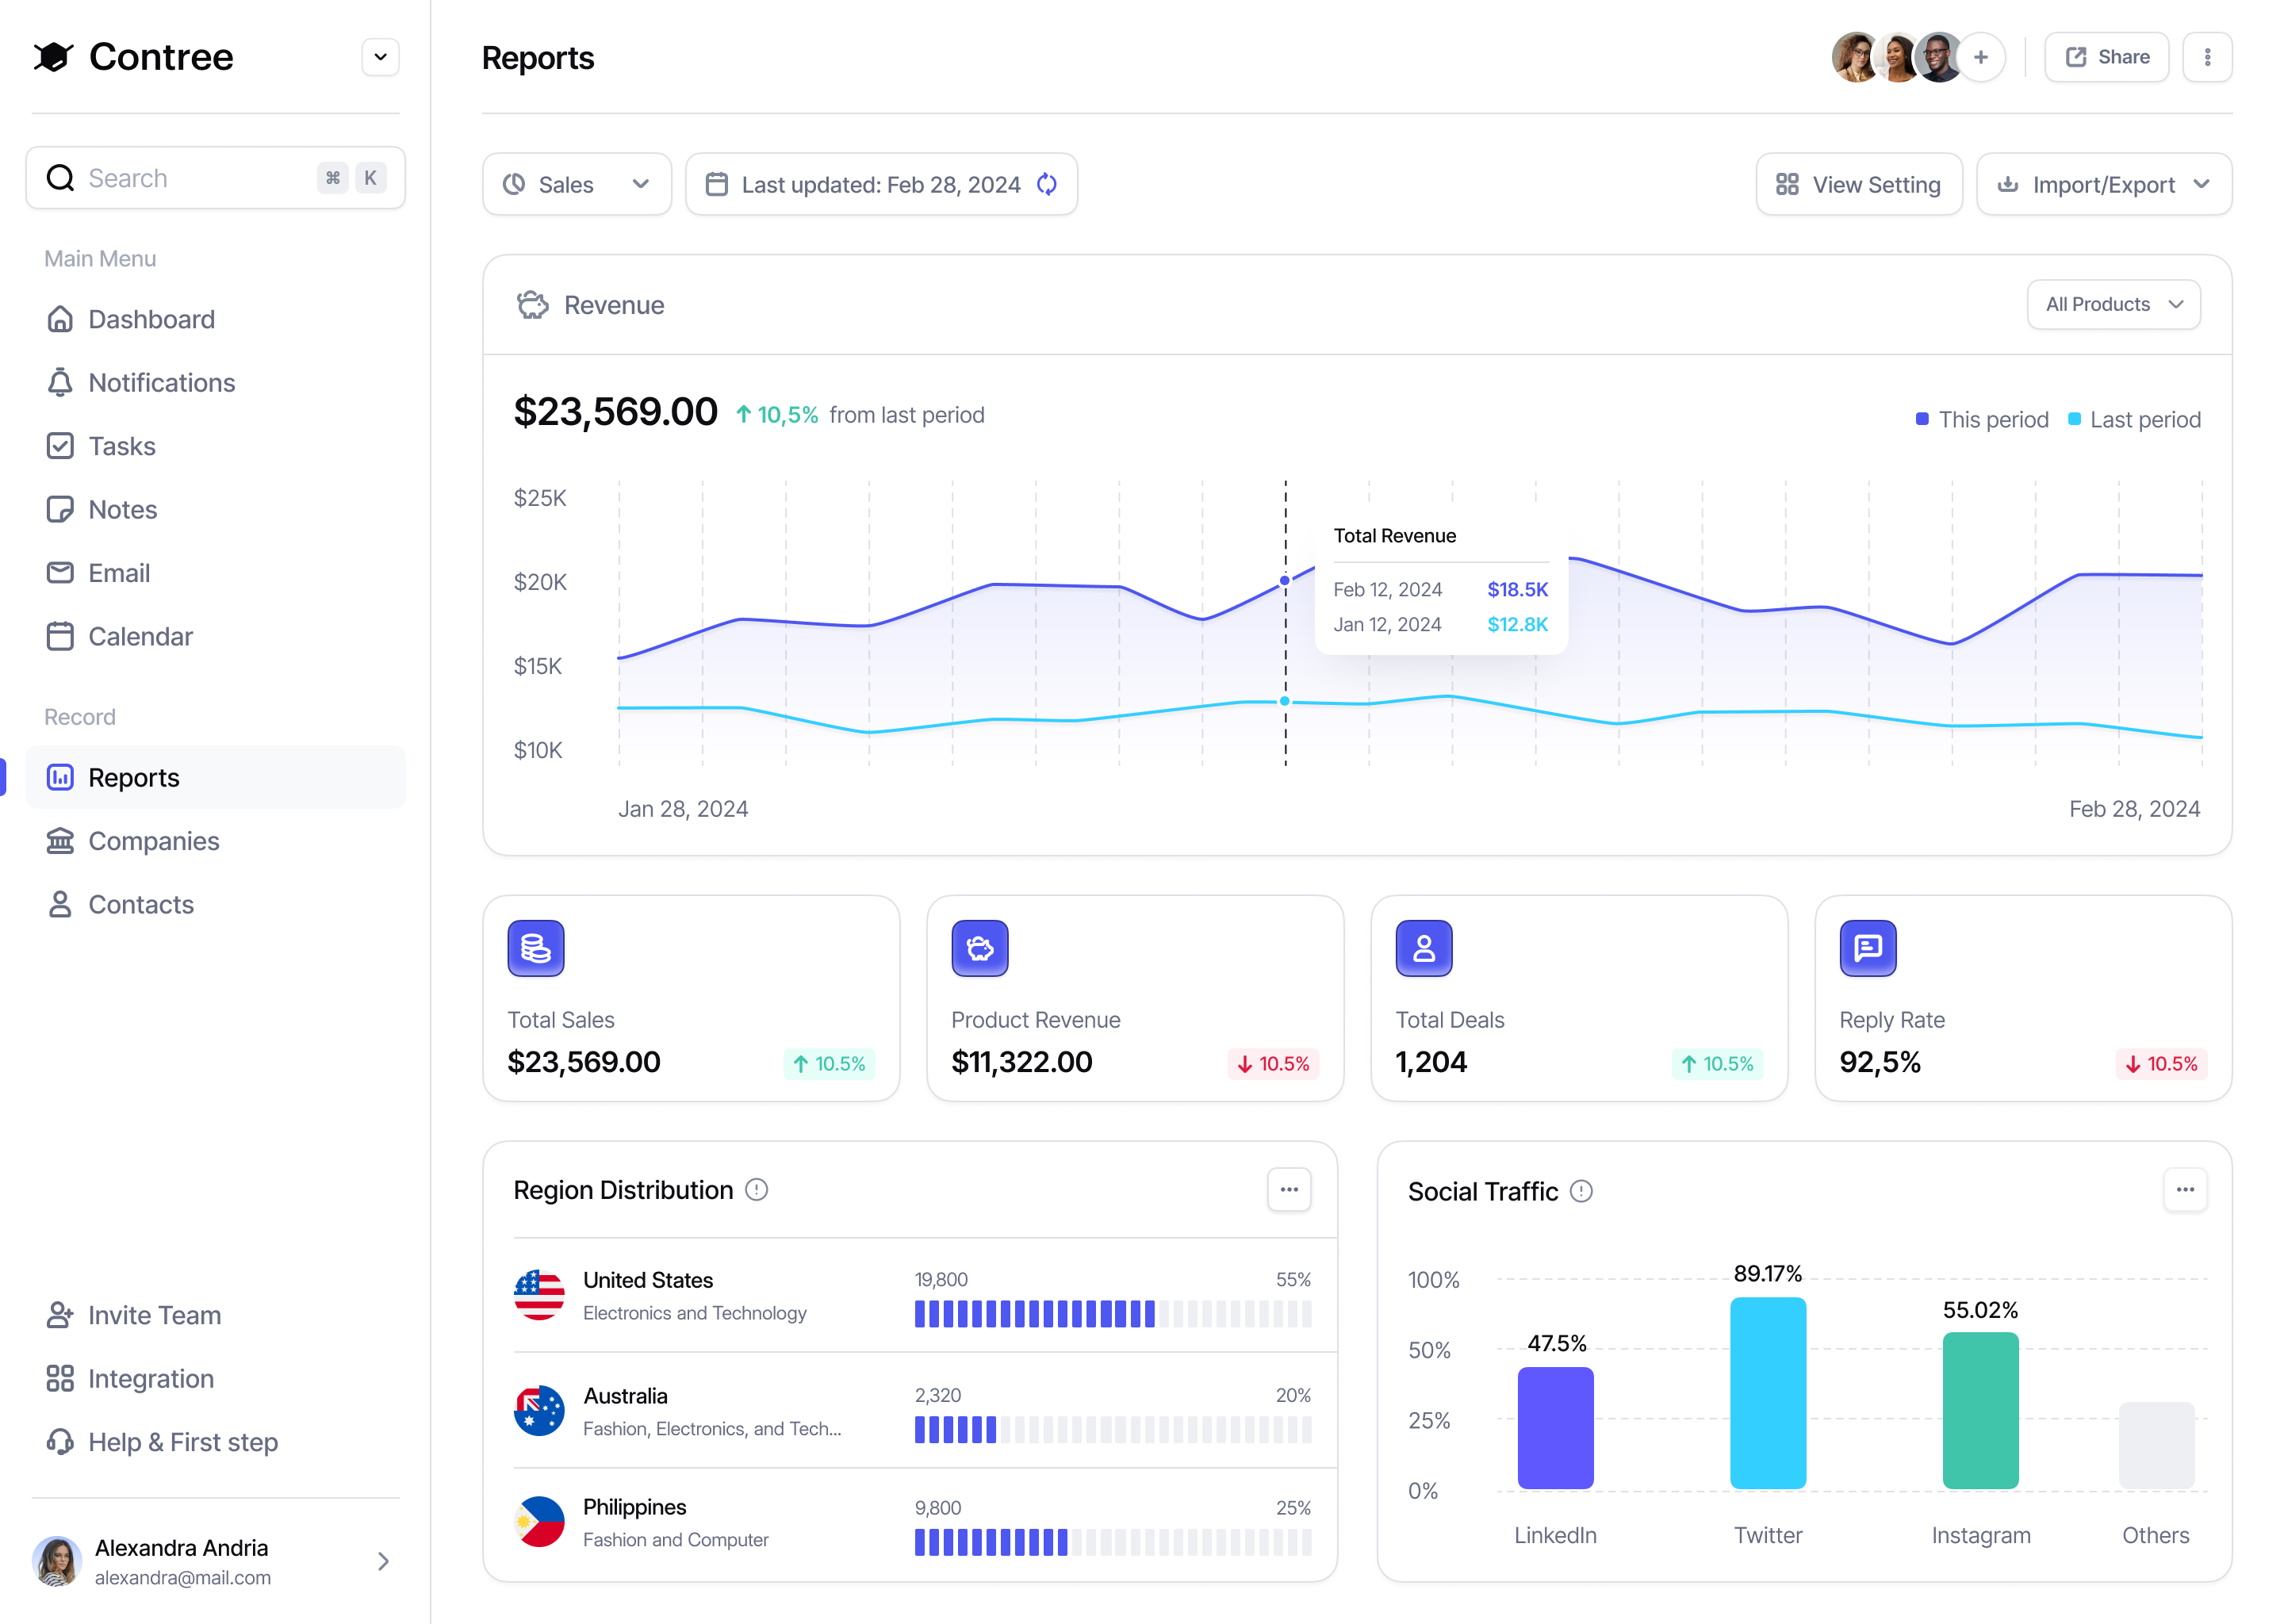
Task: Click the Total Sales 10.5% increase badge
Action: click(829, 1063)
